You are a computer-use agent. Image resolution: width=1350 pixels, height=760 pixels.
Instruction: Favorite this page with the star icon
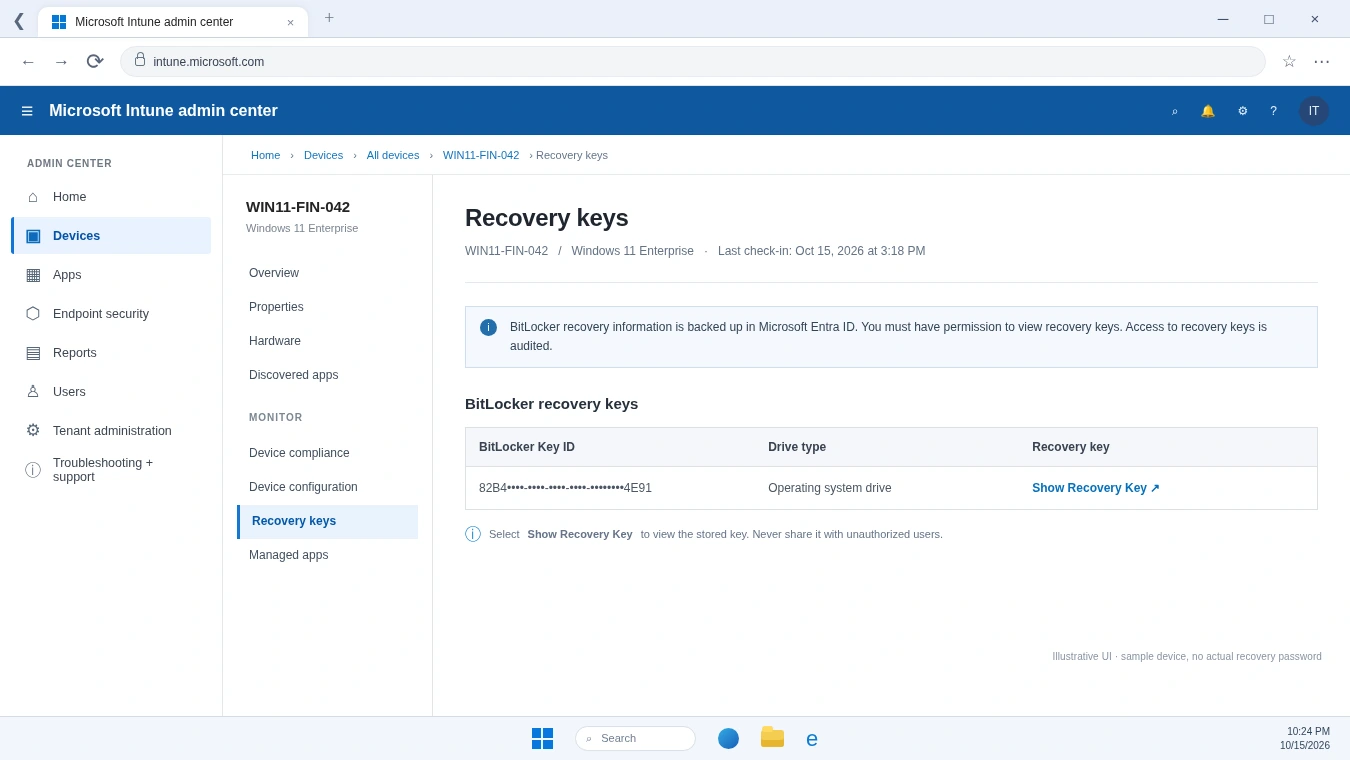pos(1289,61)
